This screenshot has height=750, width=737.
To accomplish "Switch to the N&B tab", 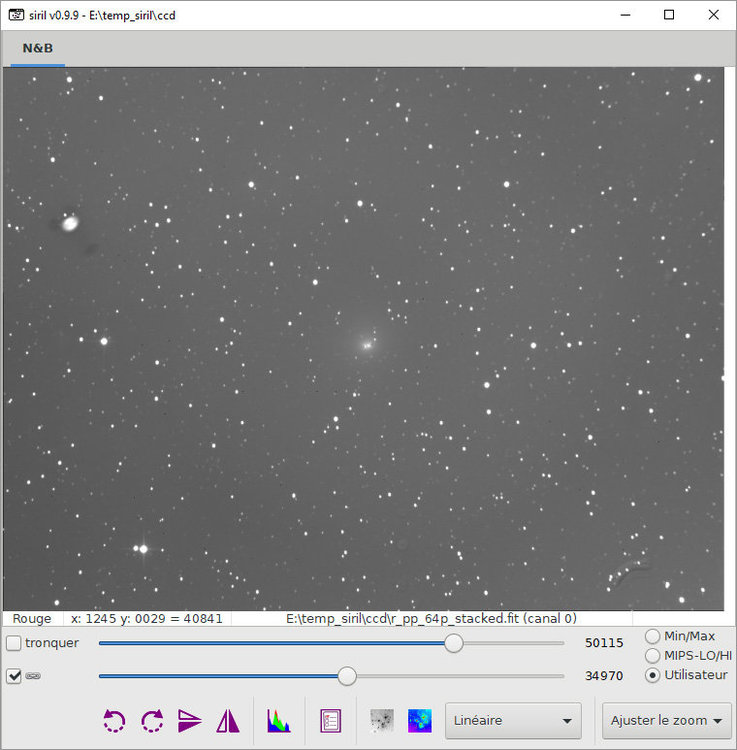I will tap(38, 48).
